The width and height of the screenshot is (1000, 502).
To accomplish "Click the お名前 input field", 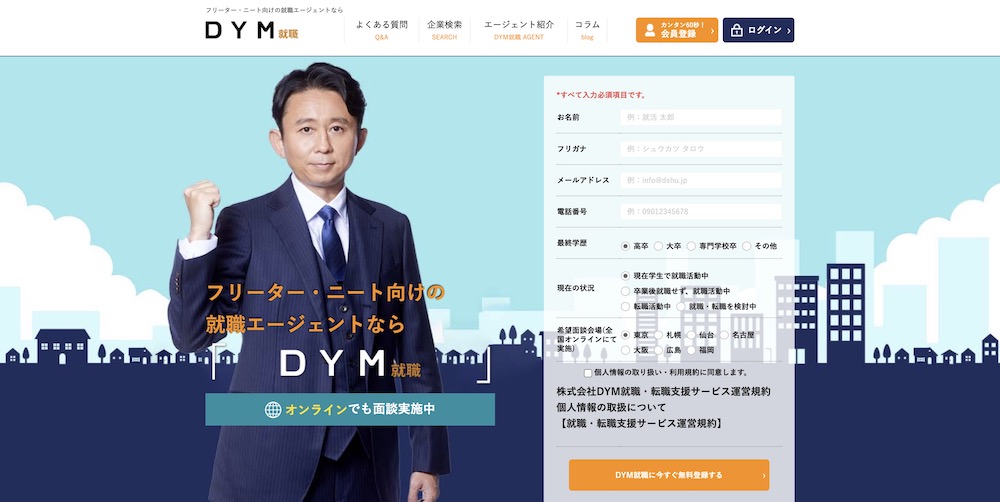I will click(x=701, y=117).
